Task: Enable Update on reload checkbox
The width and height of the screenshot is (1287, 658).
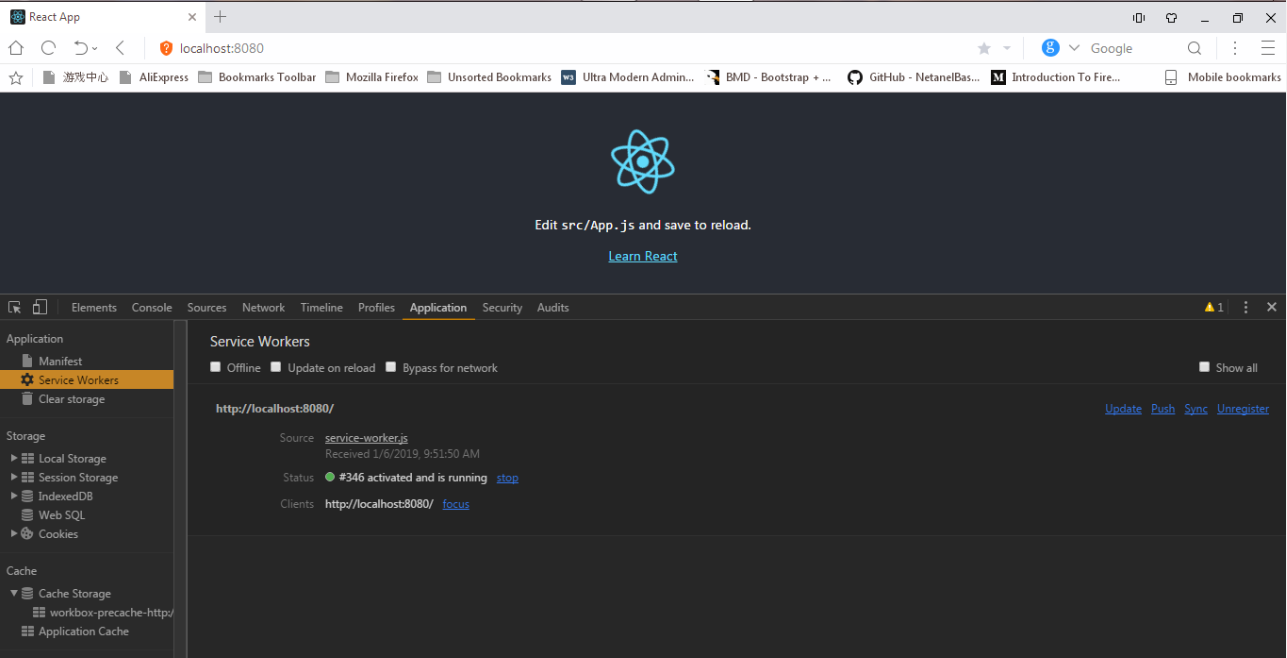Action: point(276,367)
